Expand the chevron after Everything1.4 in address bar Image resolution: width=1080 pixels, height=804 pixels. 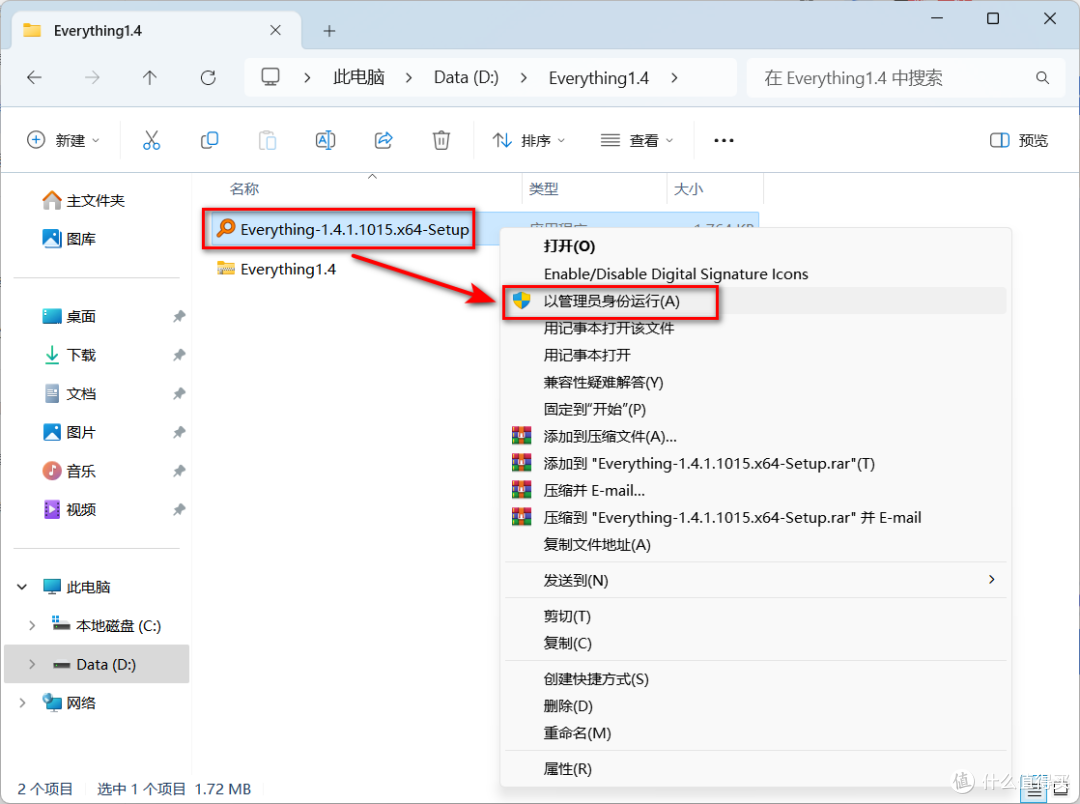point(674,78)
